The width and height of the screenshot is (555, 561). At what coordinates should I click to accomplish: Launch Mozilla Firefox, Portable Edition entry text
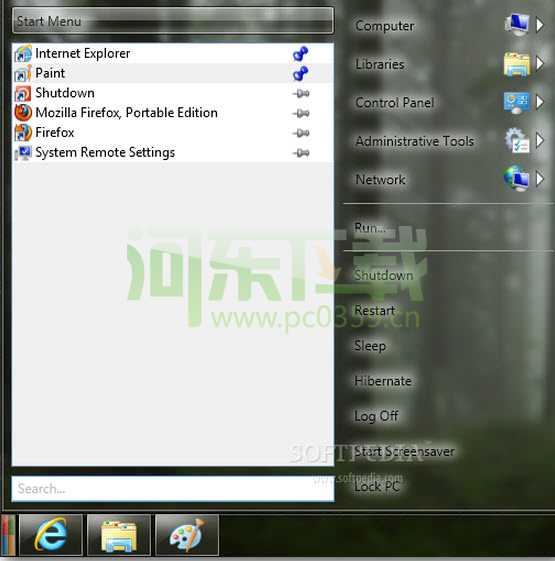tap(126, 113)
